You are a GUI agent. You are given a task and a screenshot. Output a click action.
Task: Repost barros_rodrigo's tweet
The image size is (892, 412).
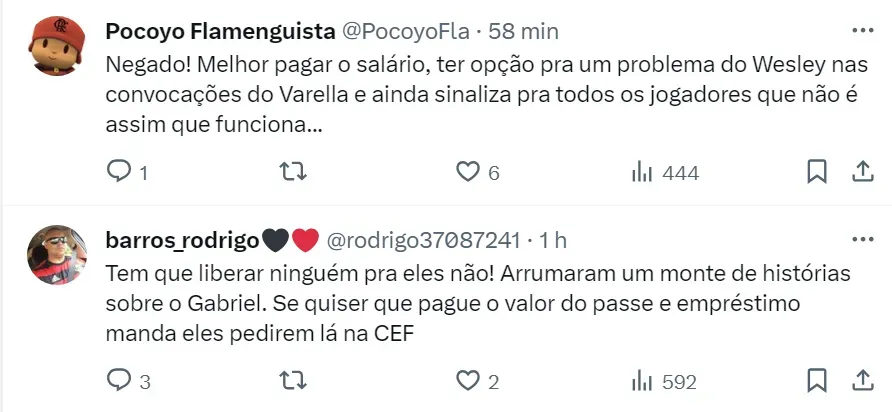pos(291,381)
